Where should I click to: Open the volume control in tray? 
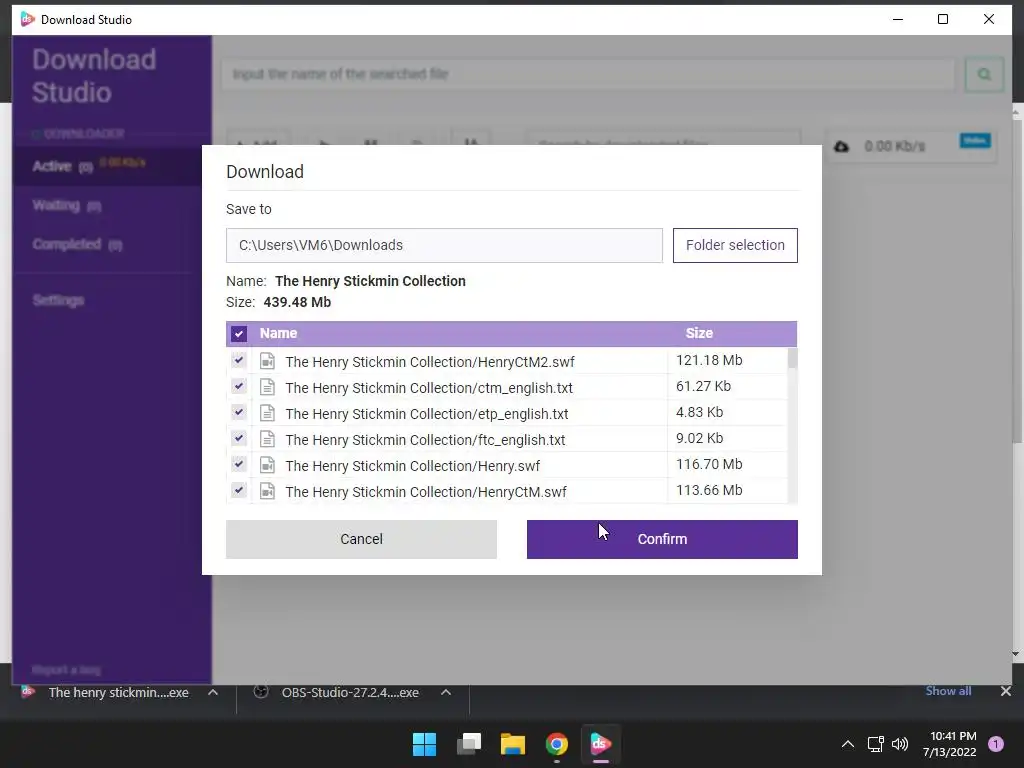point(900,744)
